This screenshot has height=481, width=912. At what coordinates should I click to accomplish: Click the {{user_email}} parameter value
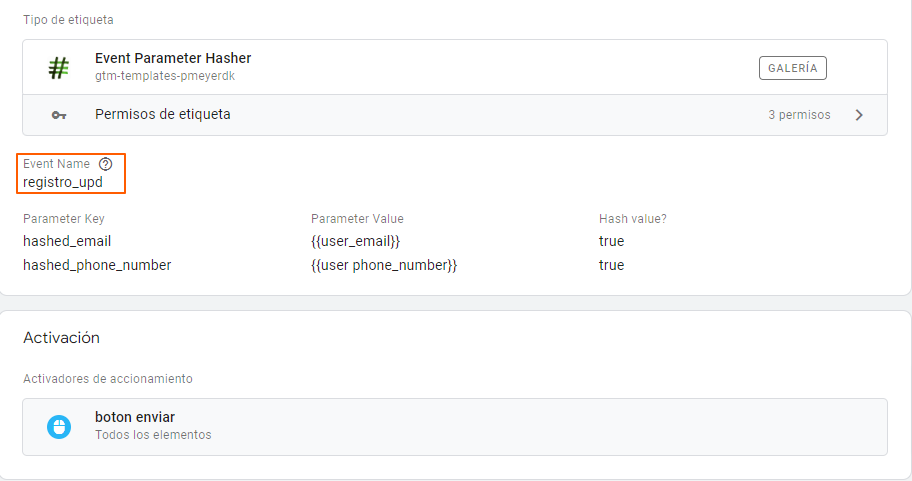pos(355,241)
